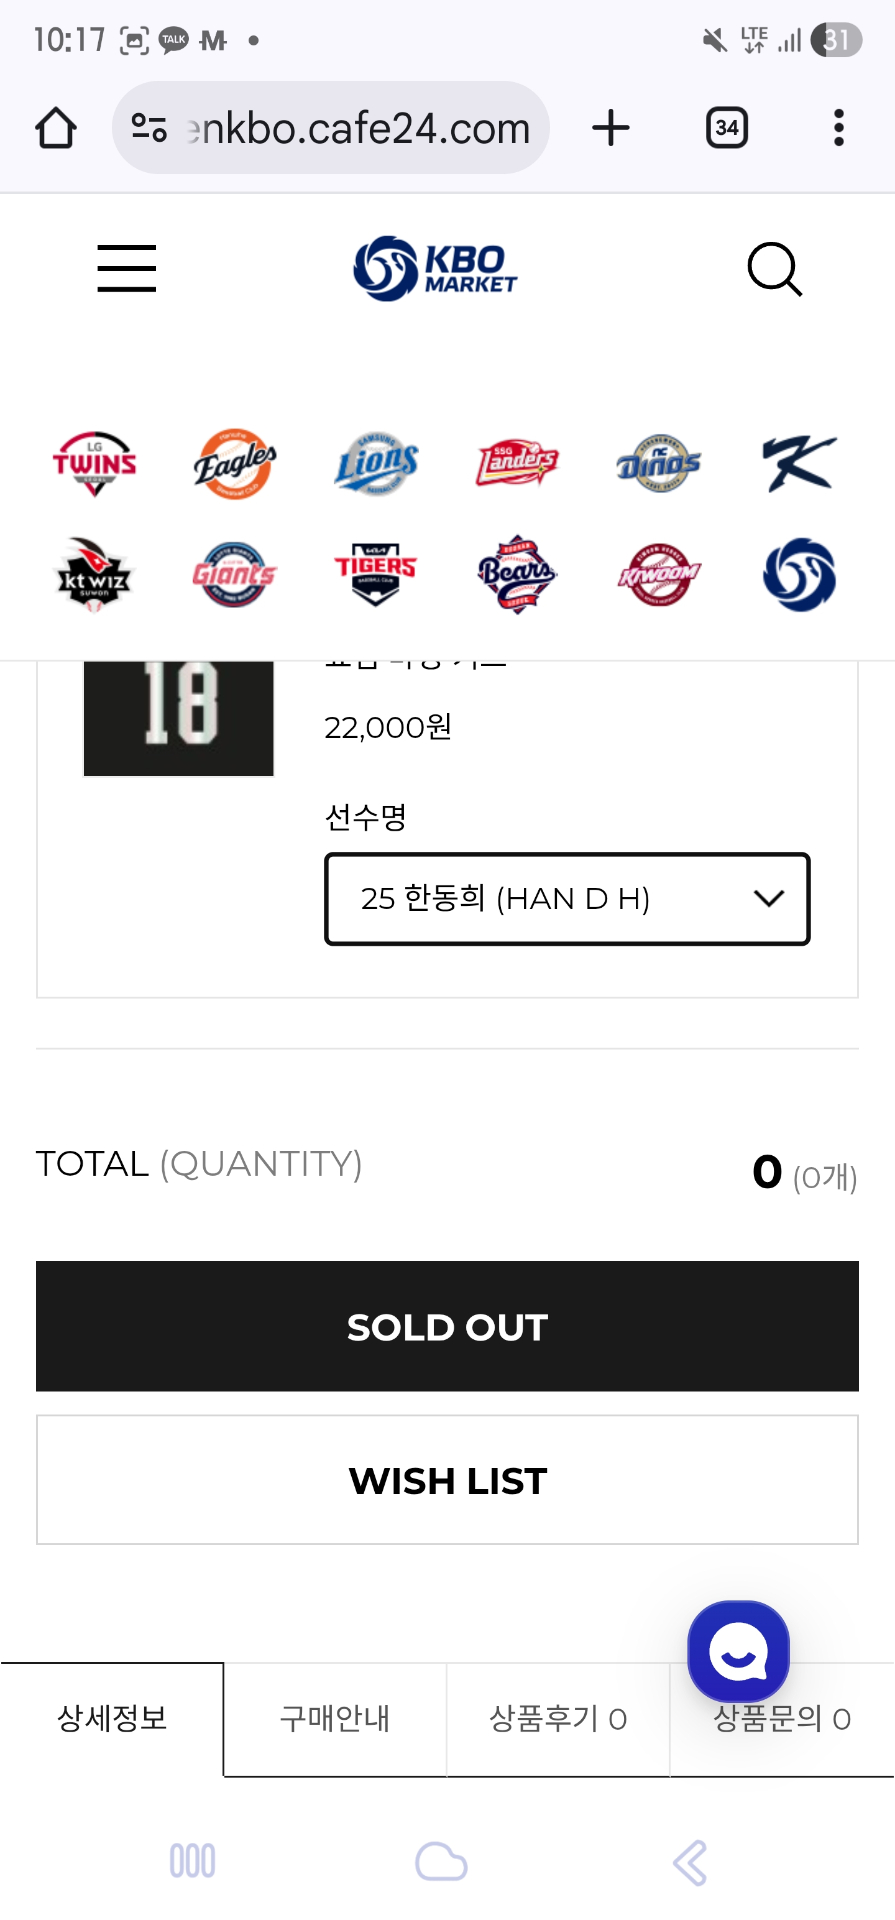895x1920 pixels.
Task: Select the Lotte Giants team logo
Action: pos(235,574)
